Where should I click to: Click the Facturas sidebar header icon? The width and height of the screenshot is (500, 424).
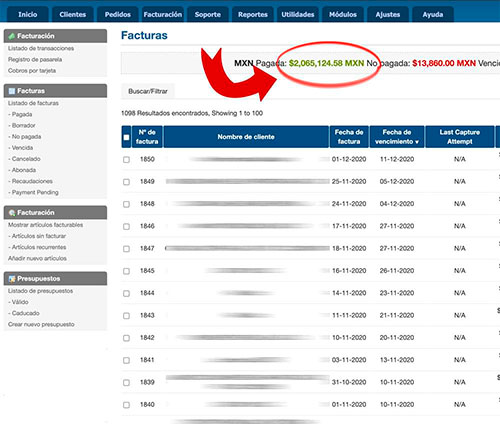12,91
